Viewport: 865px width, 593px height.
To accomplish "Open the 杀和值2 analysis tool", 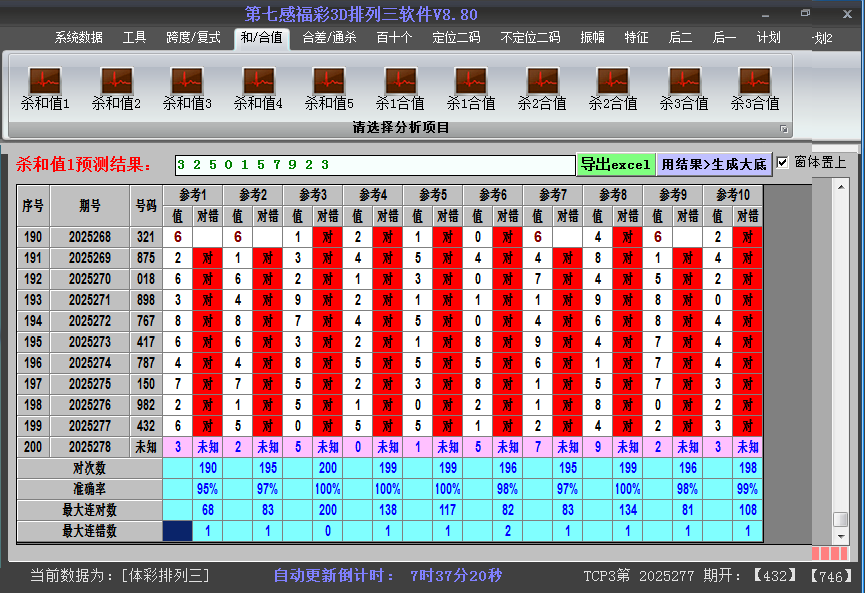I will point(115,88).
